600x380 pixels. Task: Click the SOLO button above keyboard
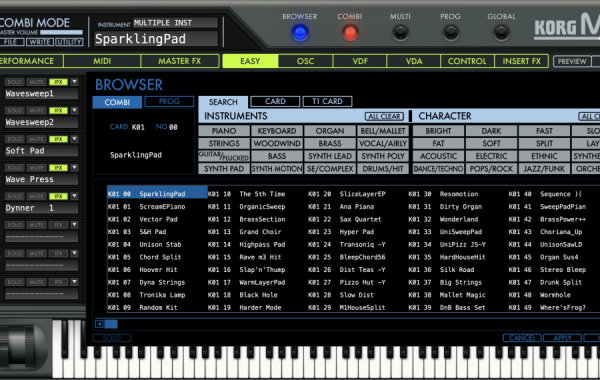pyautogui.click(x=112, y=338)
